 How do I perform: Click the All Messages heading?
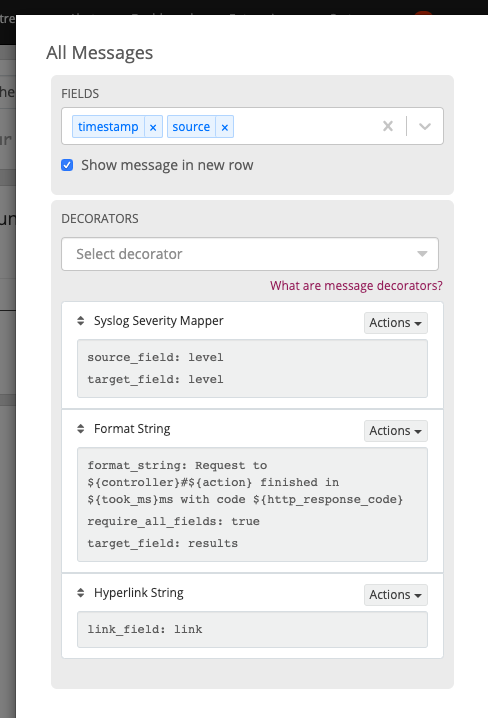tap(99, 53)
